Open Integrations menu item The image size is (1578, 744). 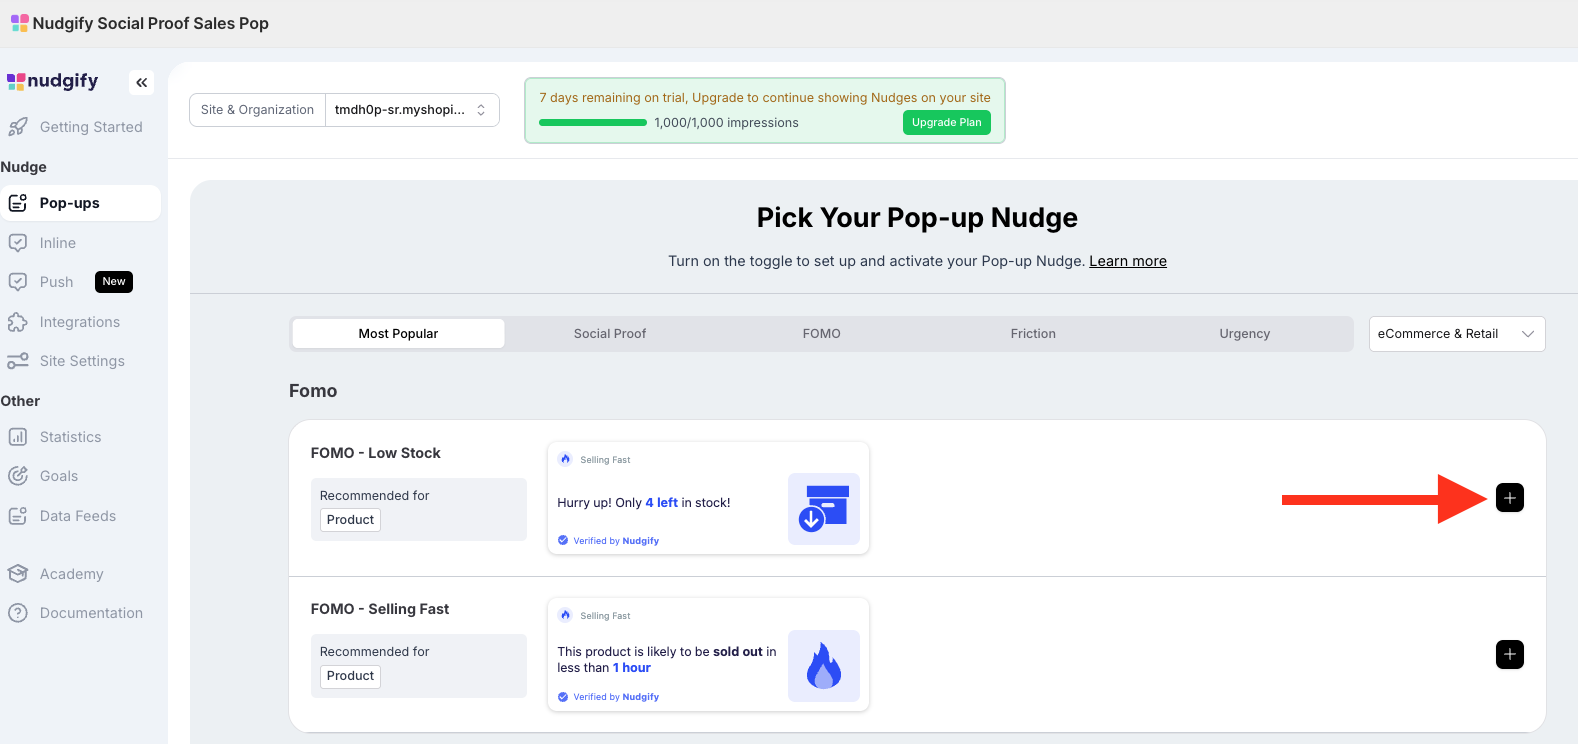[80, 322]
